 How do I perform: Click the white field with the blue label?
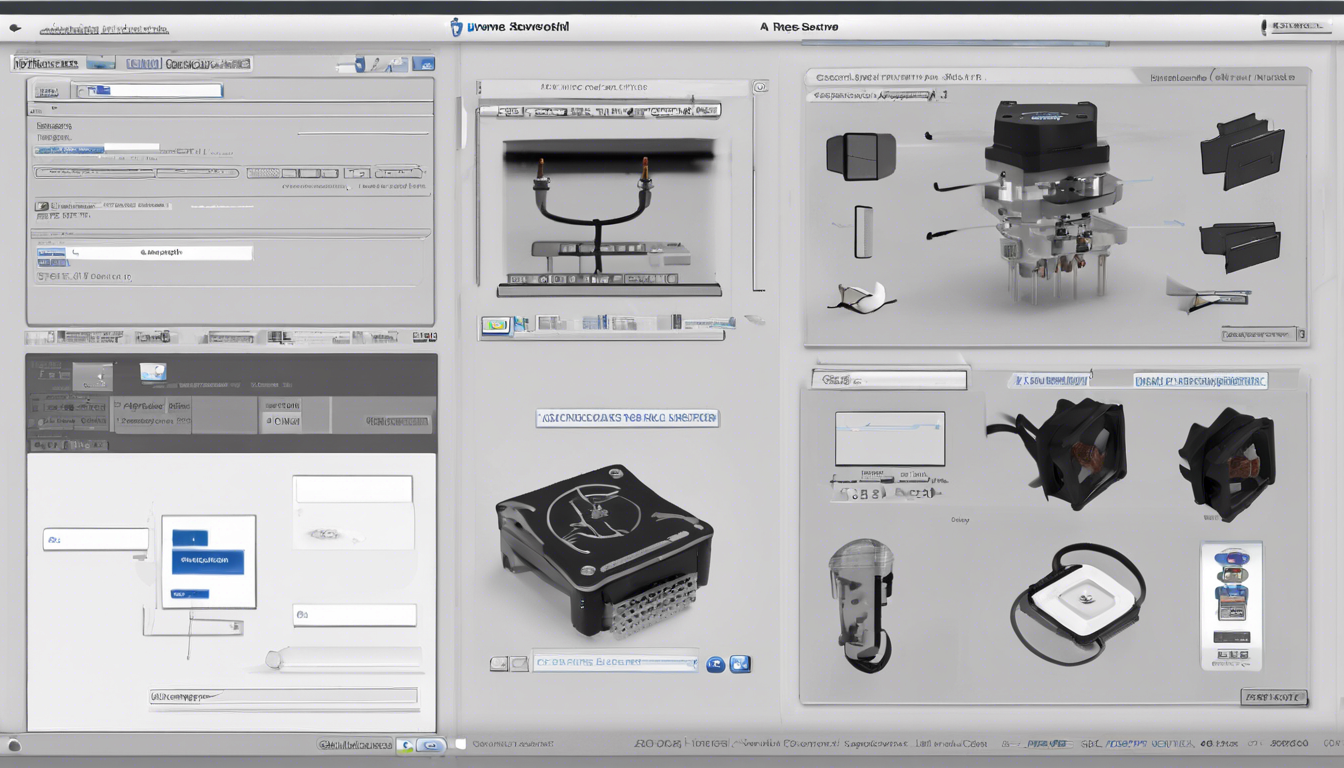coord(144,253)
